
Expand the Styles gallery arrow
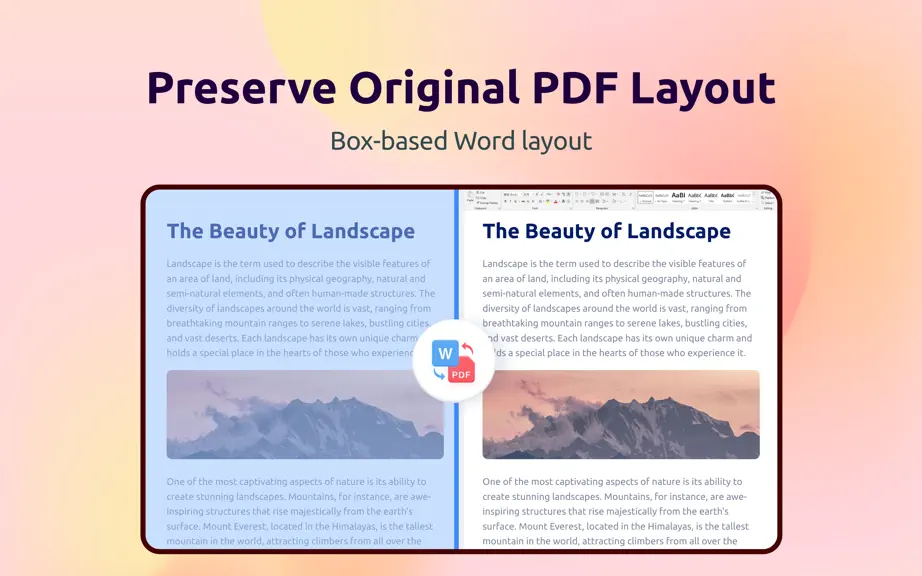(754, 203)
